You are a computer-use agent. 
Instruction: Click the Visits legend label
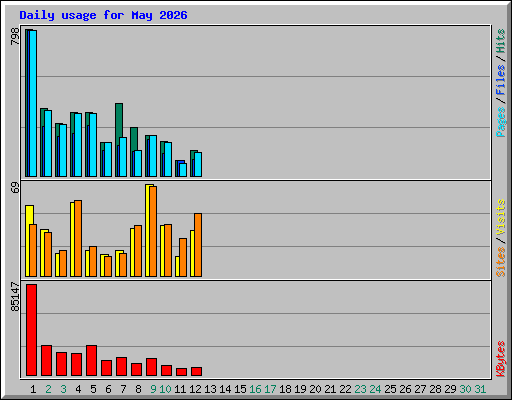pyautogui.click(x=500, y=218)
